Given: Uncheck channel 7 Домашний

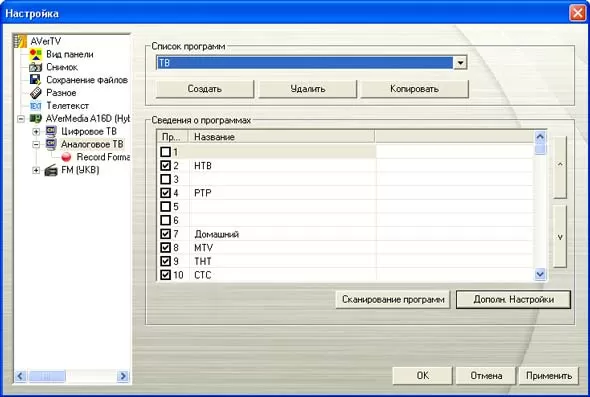Looking at the screenshot, I should click(x=165, y=234).
